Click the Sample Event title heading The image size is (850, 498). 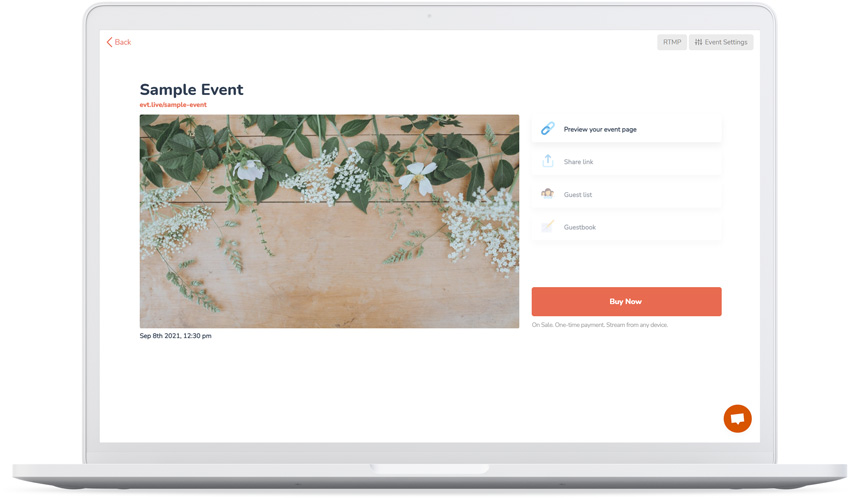(x=191, y=90)
